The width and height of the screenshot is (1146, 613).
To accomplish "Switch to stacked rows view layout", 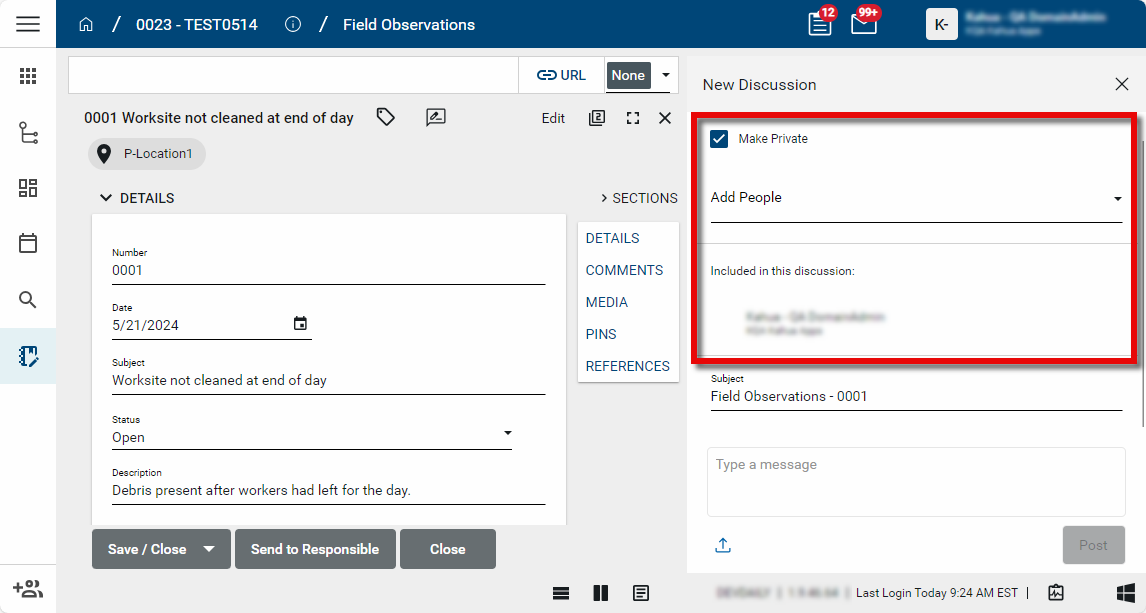I will (x=562, y=593).
